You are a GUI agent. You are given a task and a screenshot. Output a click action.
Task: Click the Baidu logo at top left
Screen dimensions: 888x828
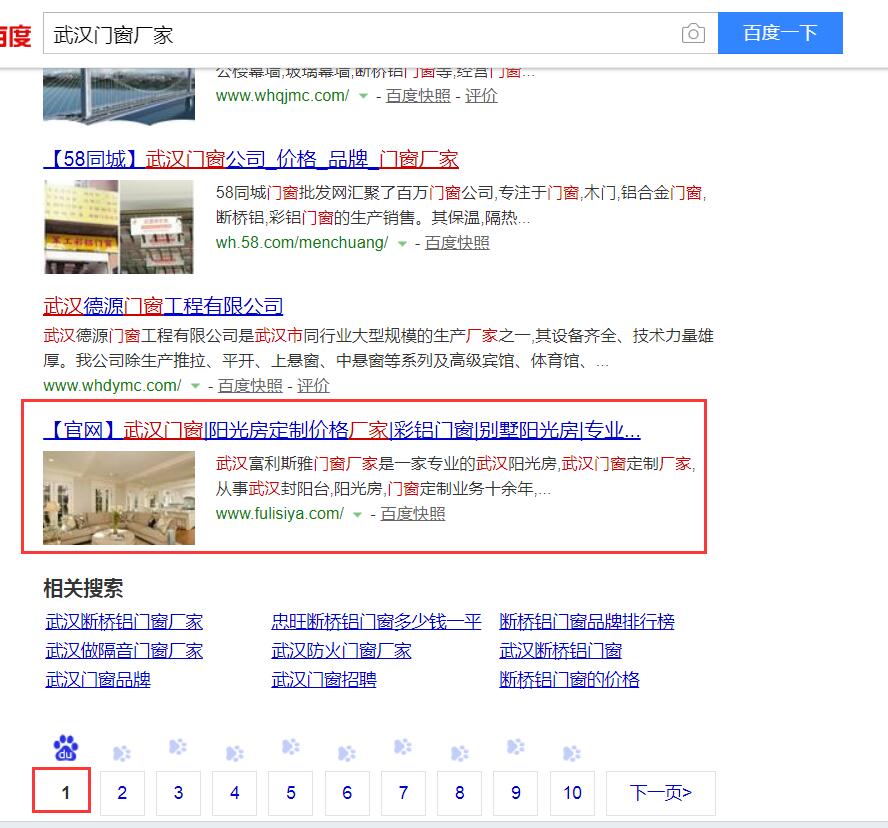click(14, 35)
